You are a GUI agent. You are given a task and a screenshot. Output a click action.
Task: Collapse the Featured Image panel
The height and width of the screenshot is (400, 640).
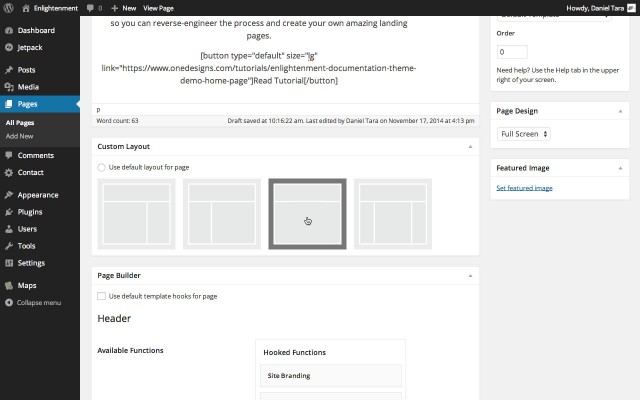(x=620, y=168)
